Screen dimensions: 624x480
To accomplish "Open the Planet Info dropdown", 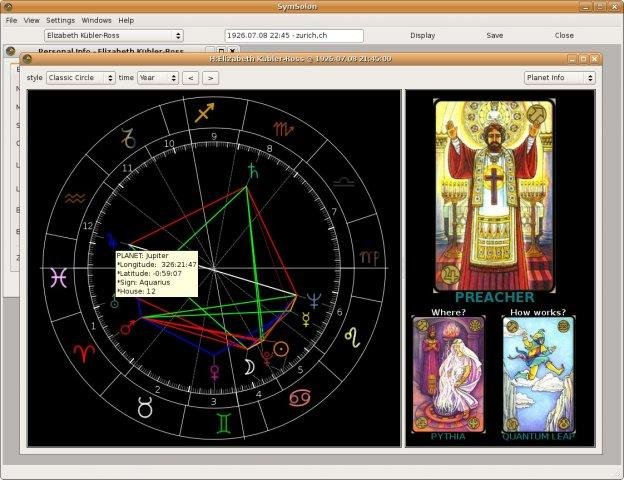I will [560, 78].
